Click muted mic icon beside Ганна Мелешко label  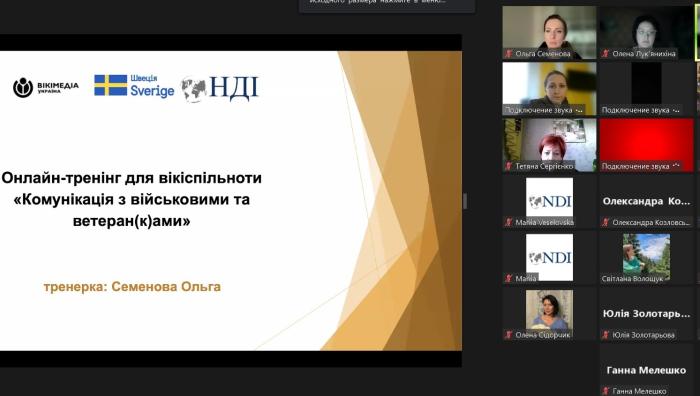(606, 391)
